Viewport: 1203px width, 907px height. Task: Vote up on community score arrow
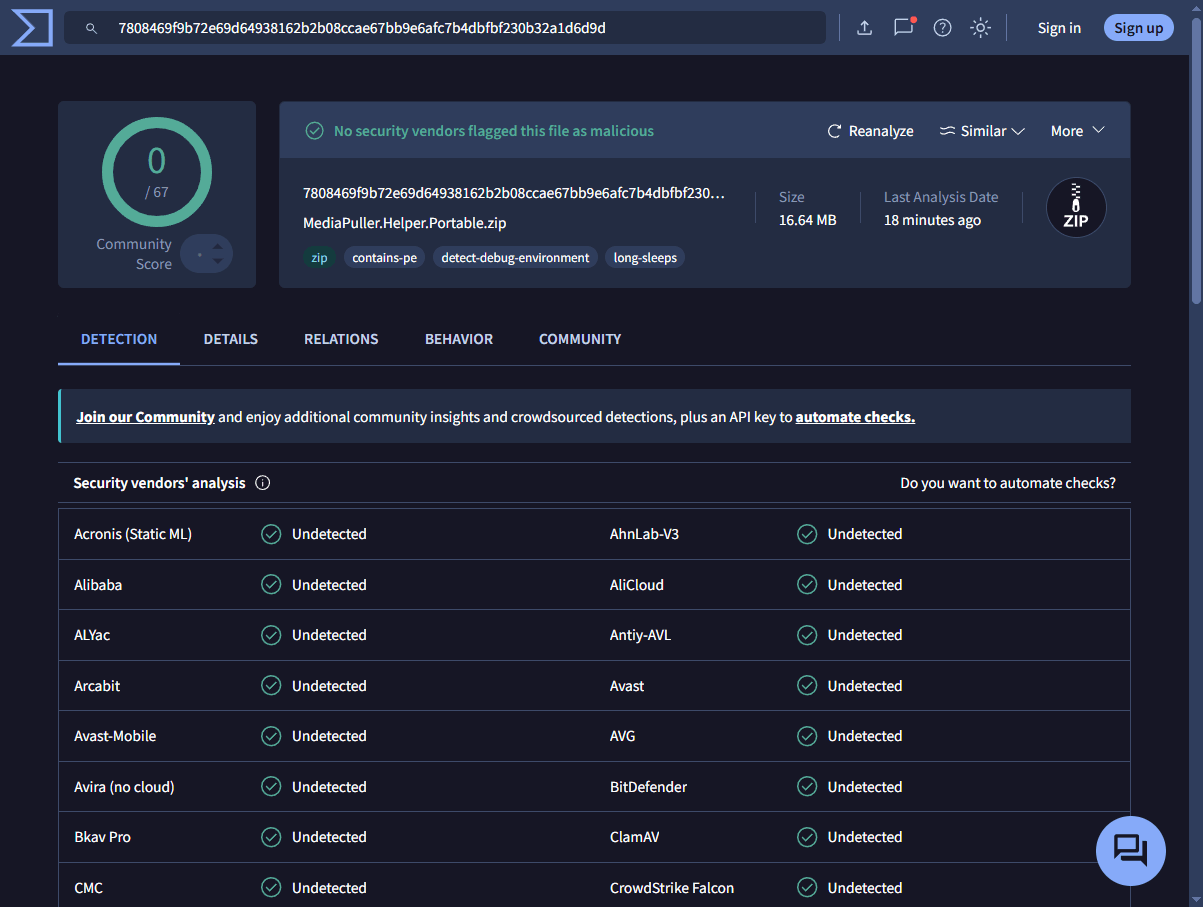pyautogui.click(x=218, y=246)
